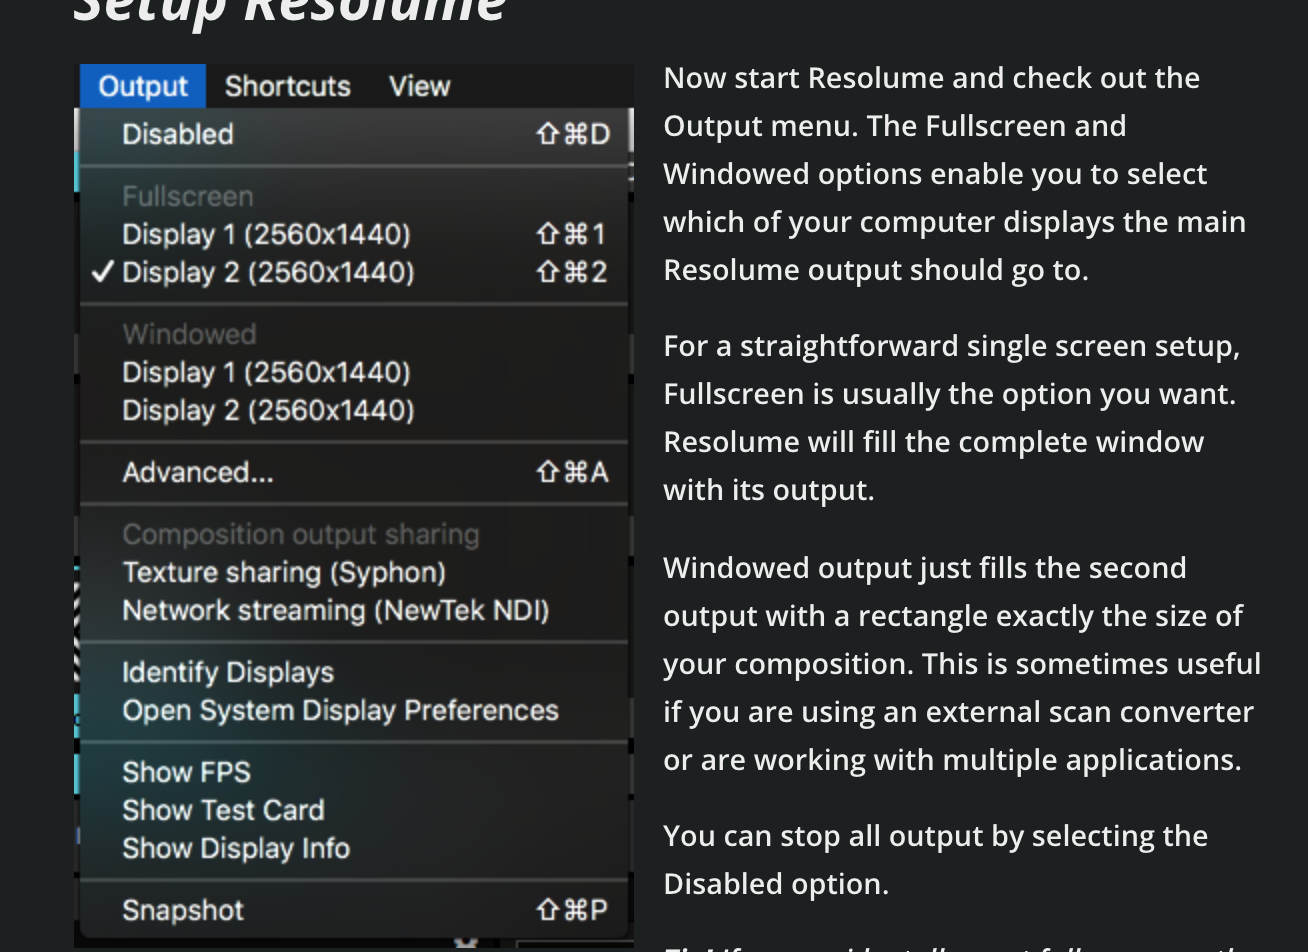
Task: Enable Network streaming (NewTek NDI)
Action: (x=335, y=611)
